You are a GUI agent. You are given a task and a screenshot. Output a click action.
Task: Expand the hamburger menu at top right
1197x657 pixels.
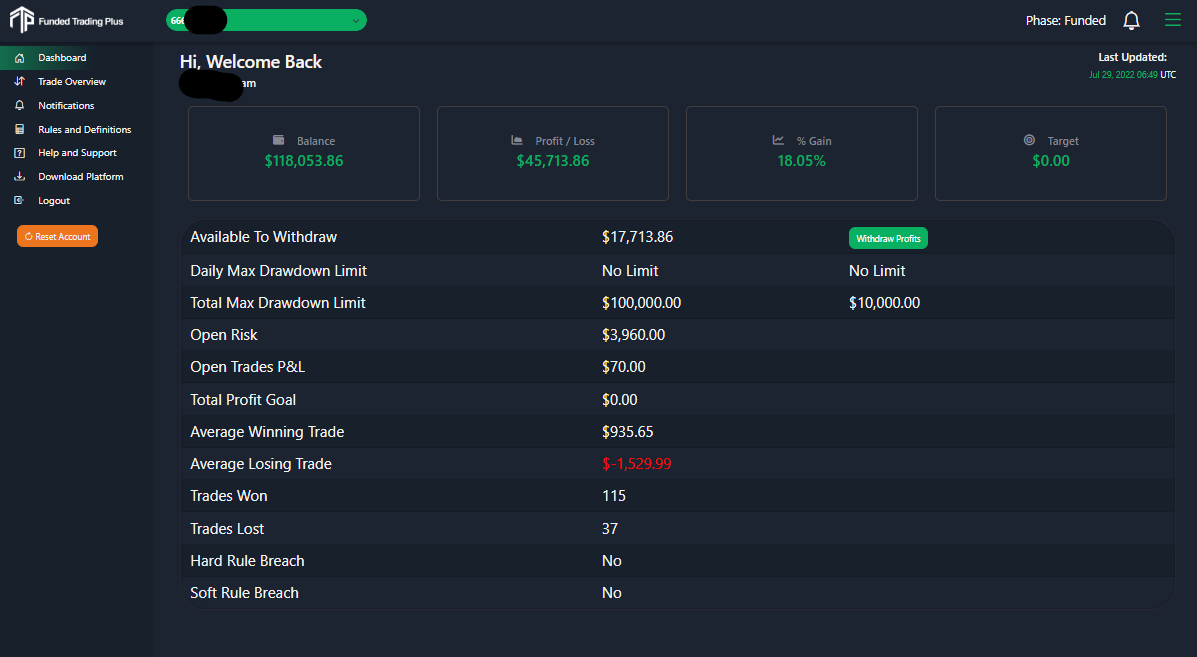coord(1172,19)
